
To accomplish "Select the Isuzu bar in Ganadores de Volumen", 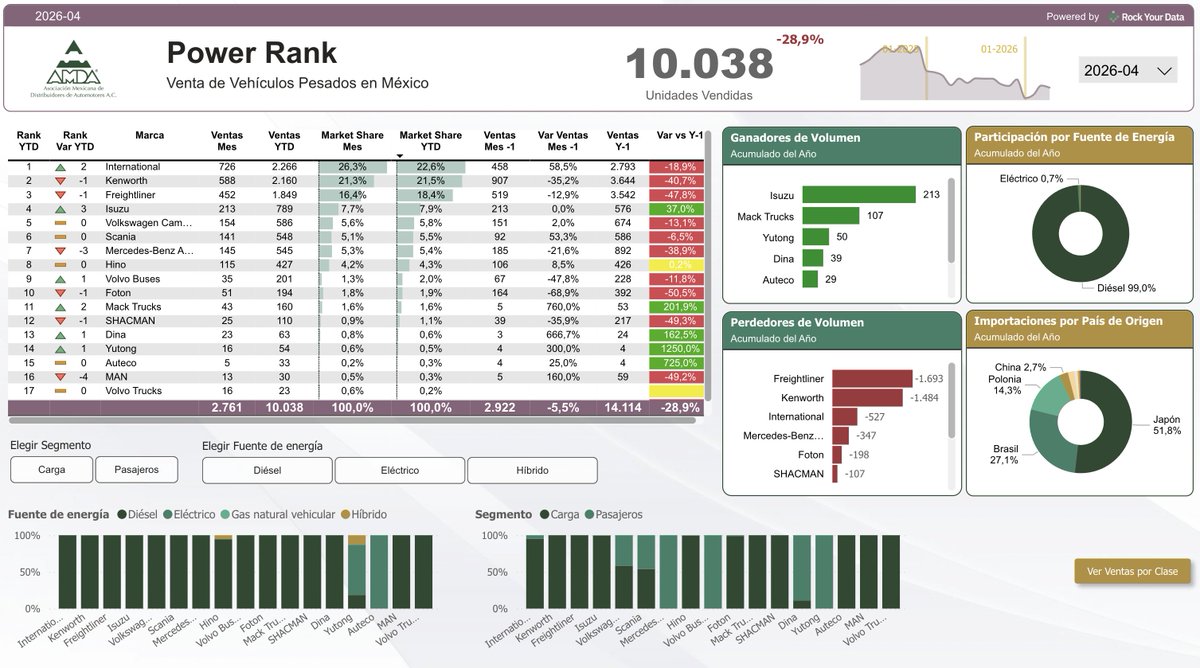I will 859,195.
